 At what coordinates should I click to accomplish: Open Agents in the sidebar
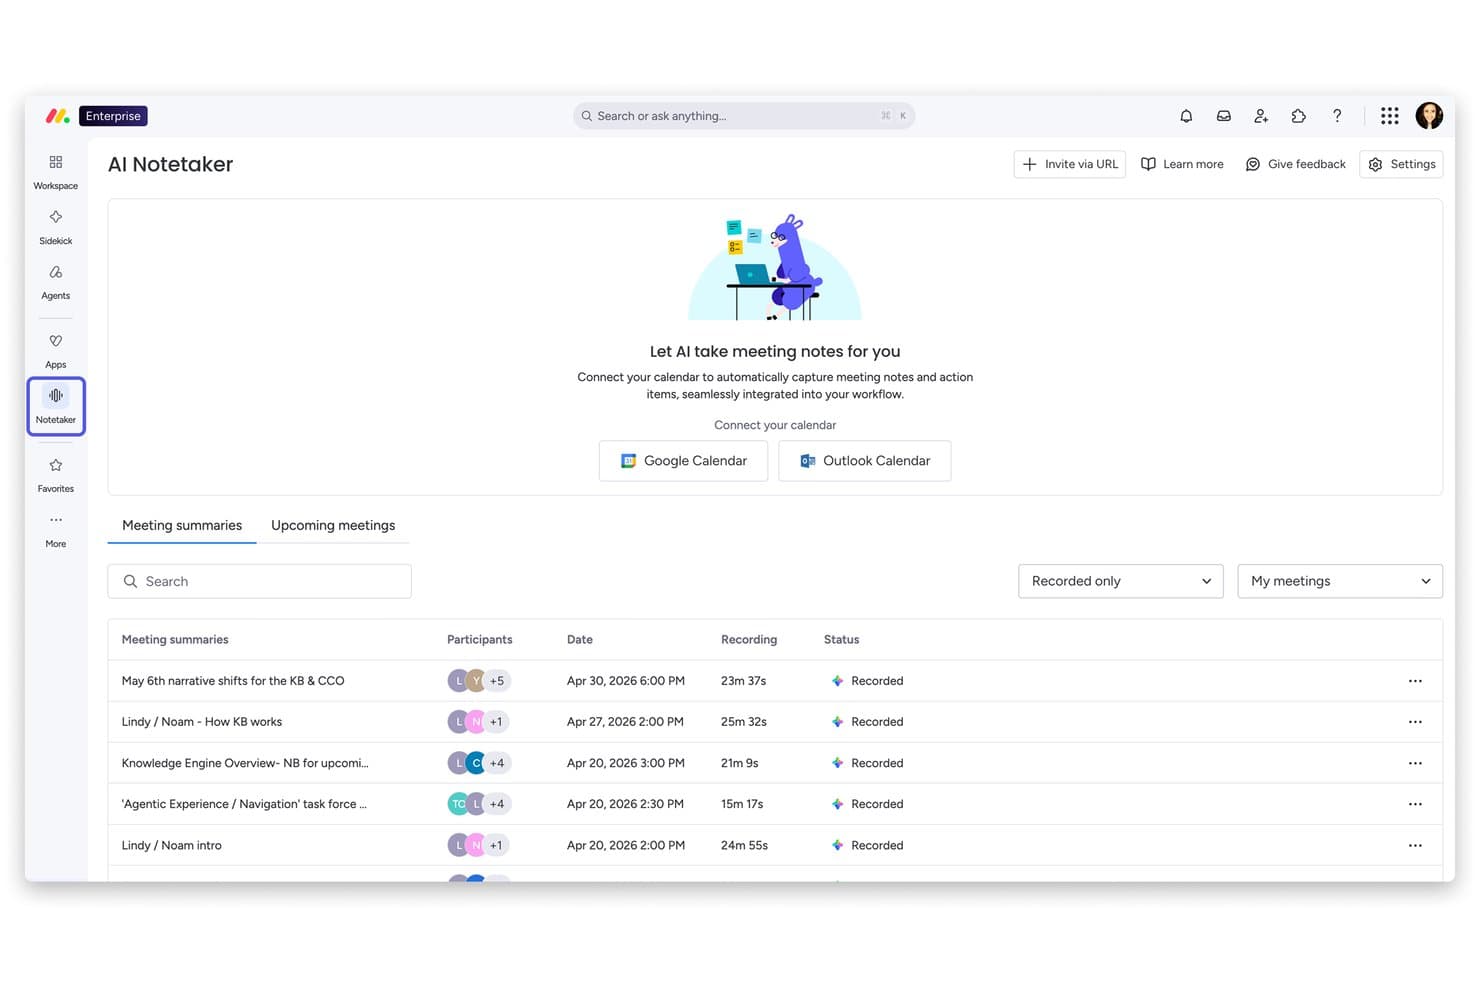click(x=56, y=282)
